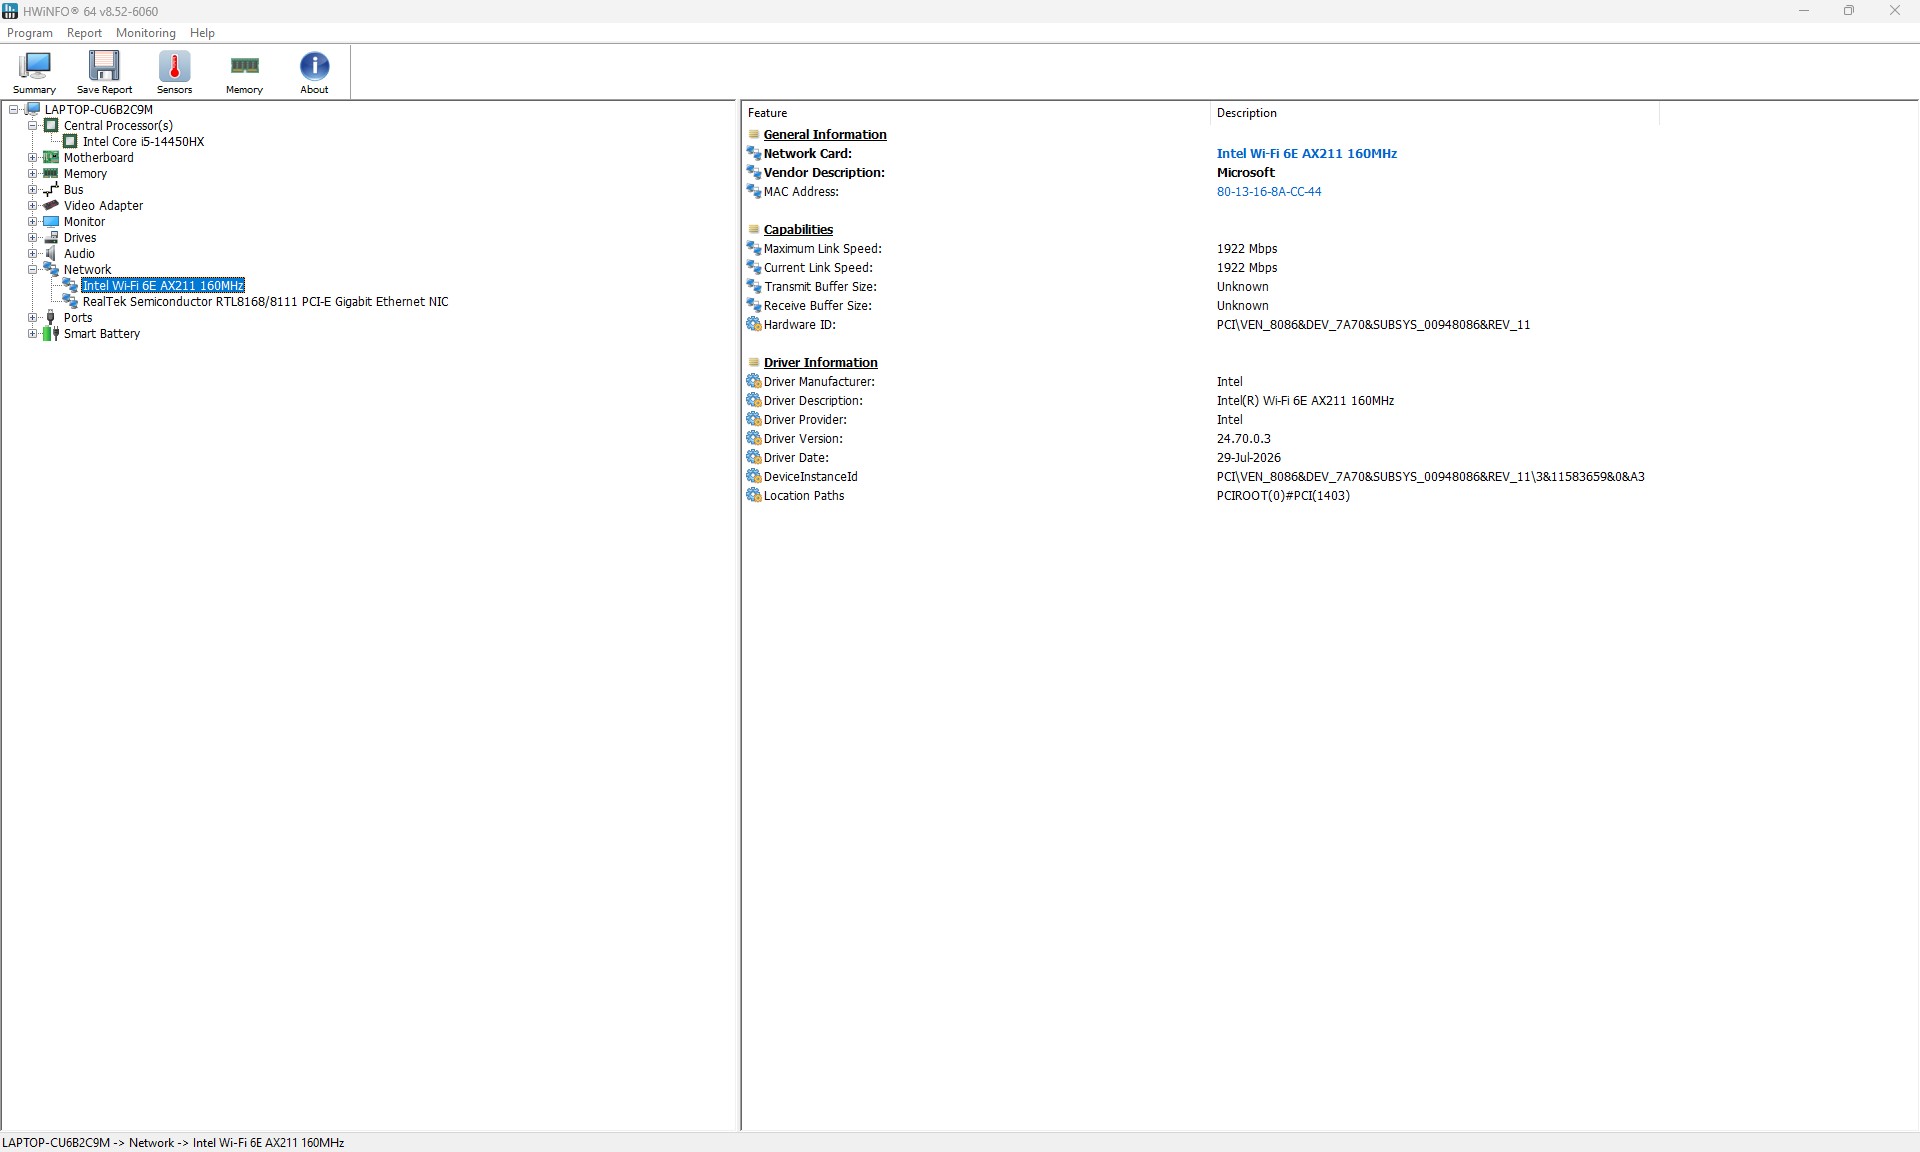Click the Description column header
Image resolution: width=1920 pixels, height=1152 pixels.
click(1434, 113)
